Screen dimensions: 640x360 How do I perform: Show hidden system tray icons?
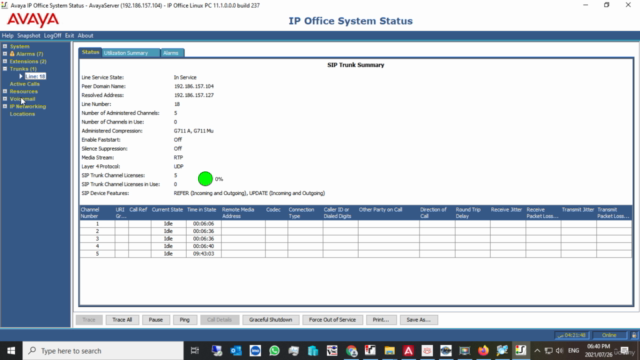coord(537,351)
